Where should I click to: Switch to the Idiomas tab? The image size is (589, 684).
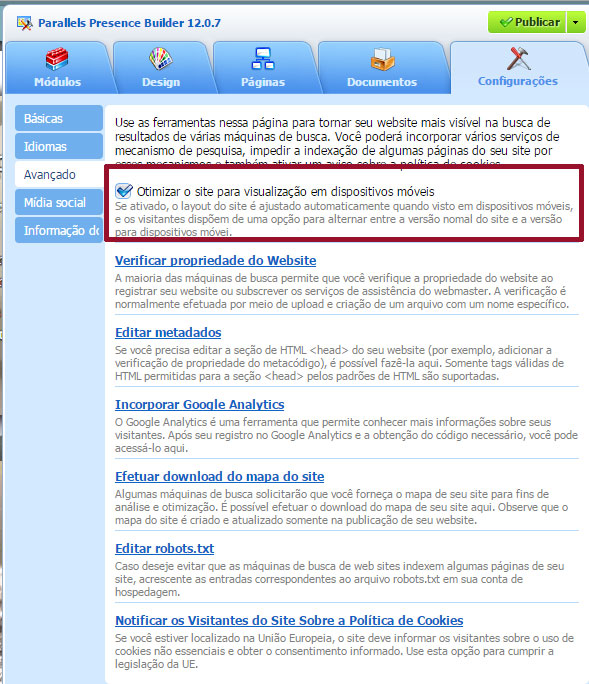point(59,146)
